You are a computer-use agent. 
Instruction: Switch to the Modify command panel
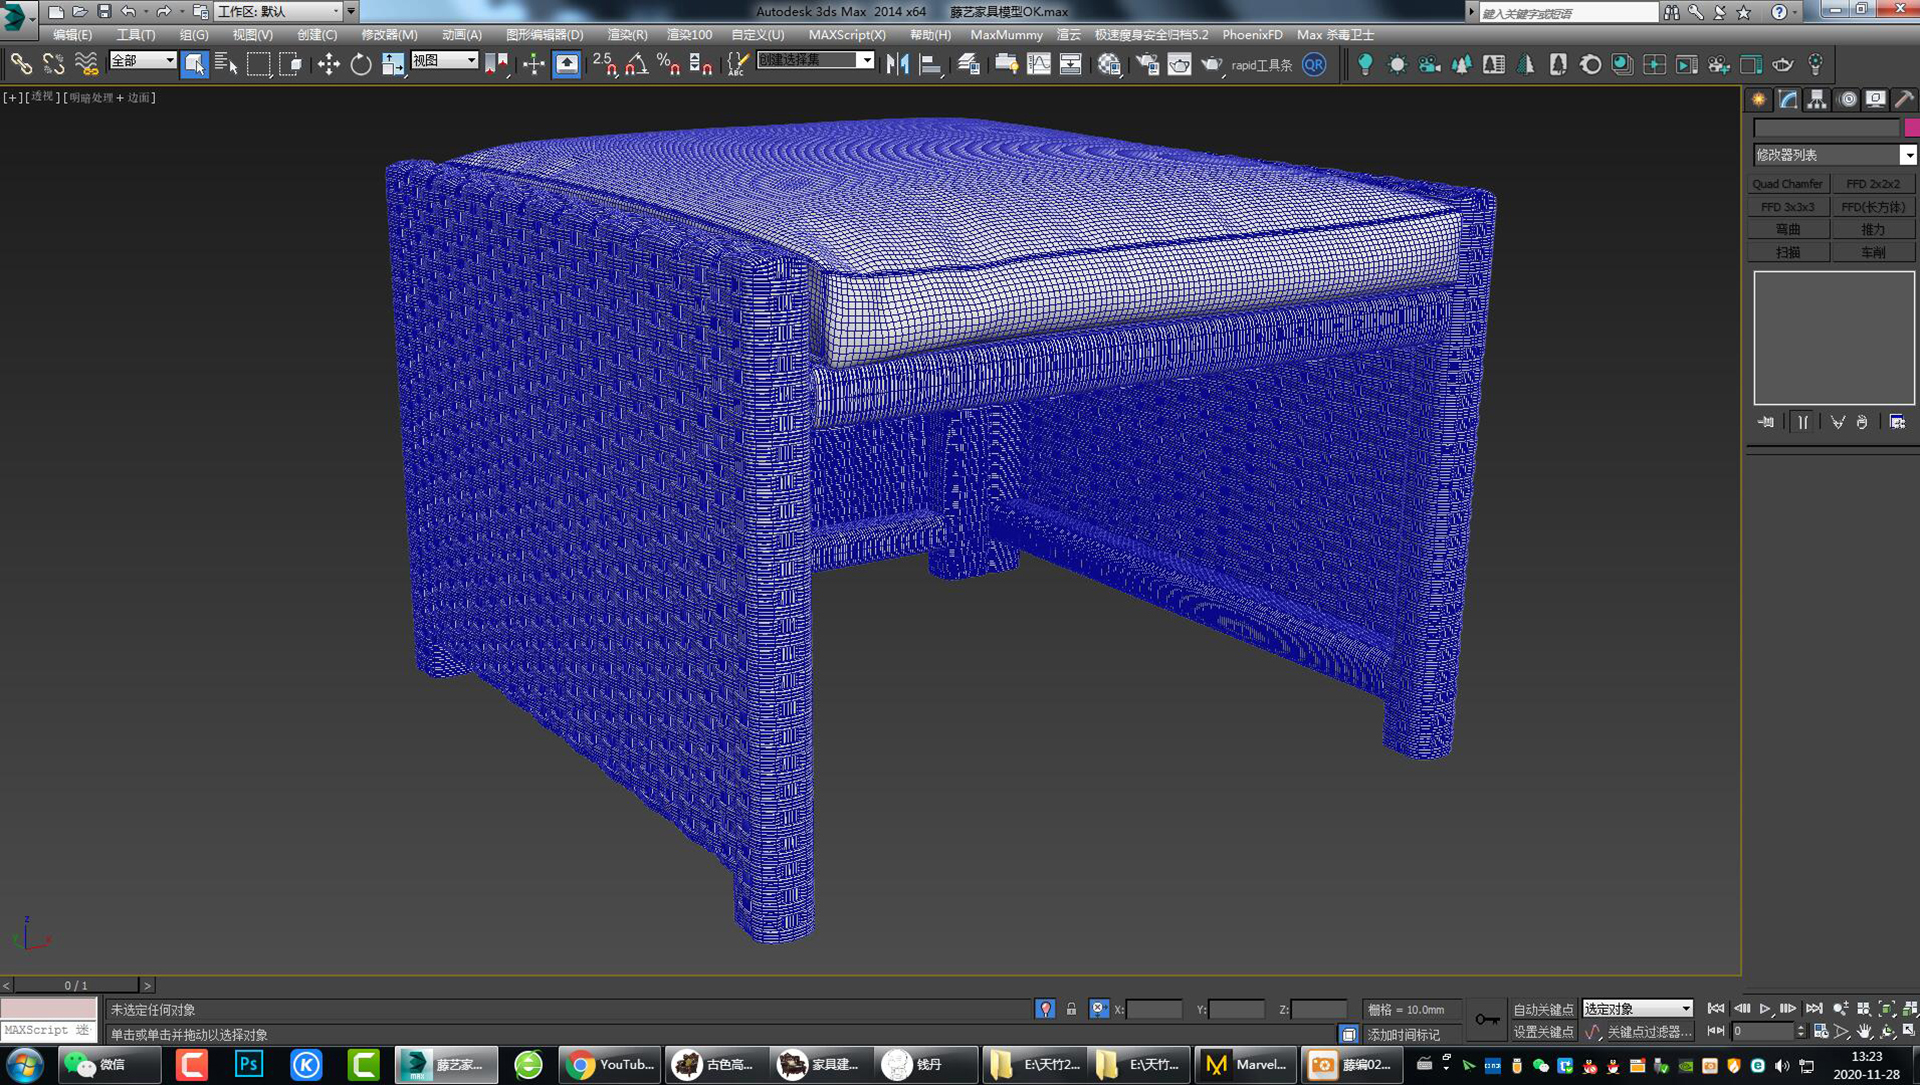coord(1786,99)
